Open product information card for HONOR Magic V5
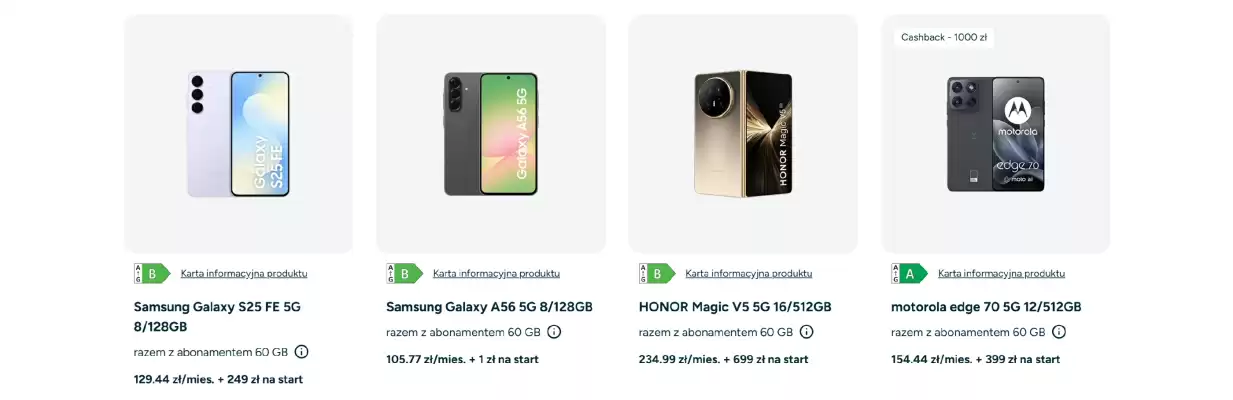 [x=748, y=273]
